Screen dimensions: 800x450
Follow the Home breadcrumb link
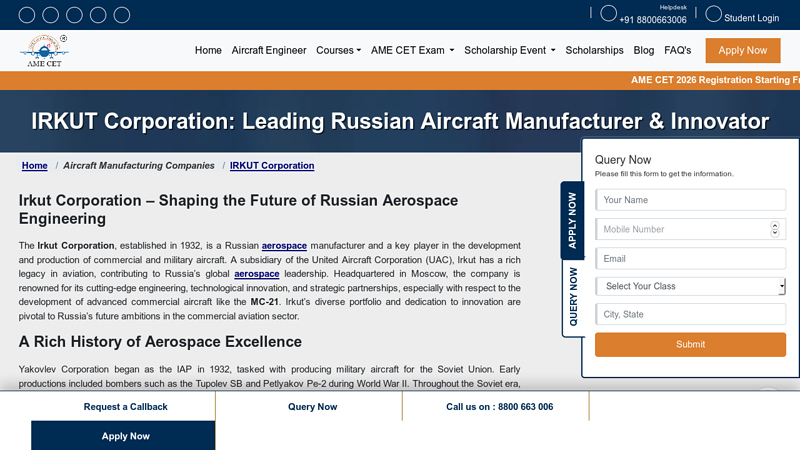point(35,166)
